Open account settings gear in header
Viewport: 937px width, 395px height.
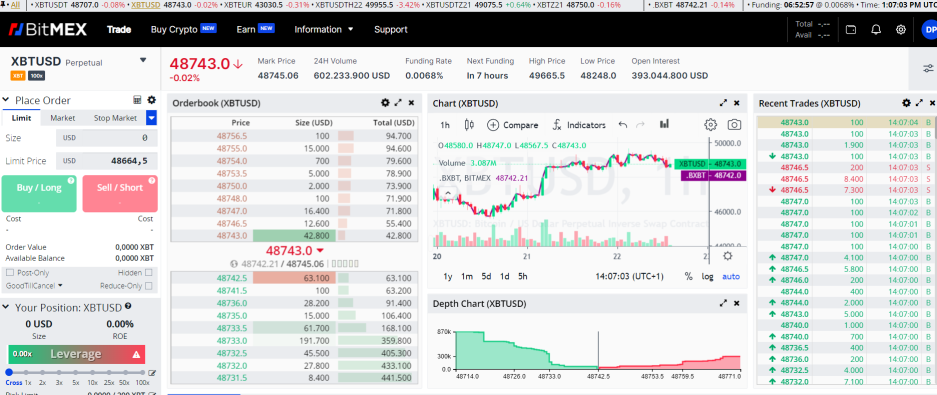pos(901,29)
